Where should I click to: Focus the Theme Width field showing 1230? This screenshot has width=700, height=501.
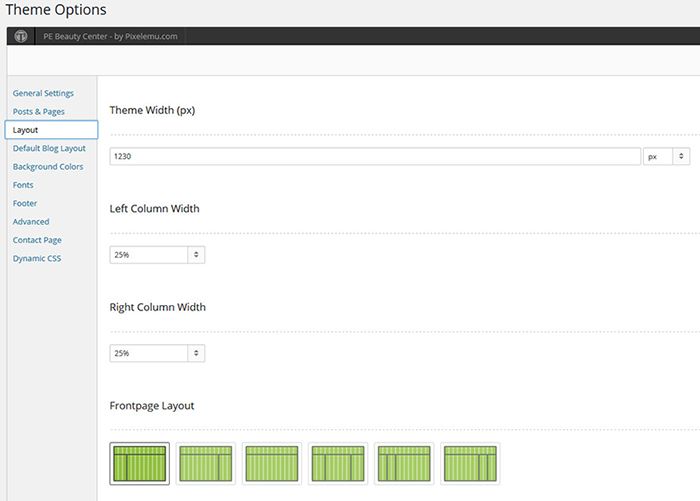pos(375,156)
